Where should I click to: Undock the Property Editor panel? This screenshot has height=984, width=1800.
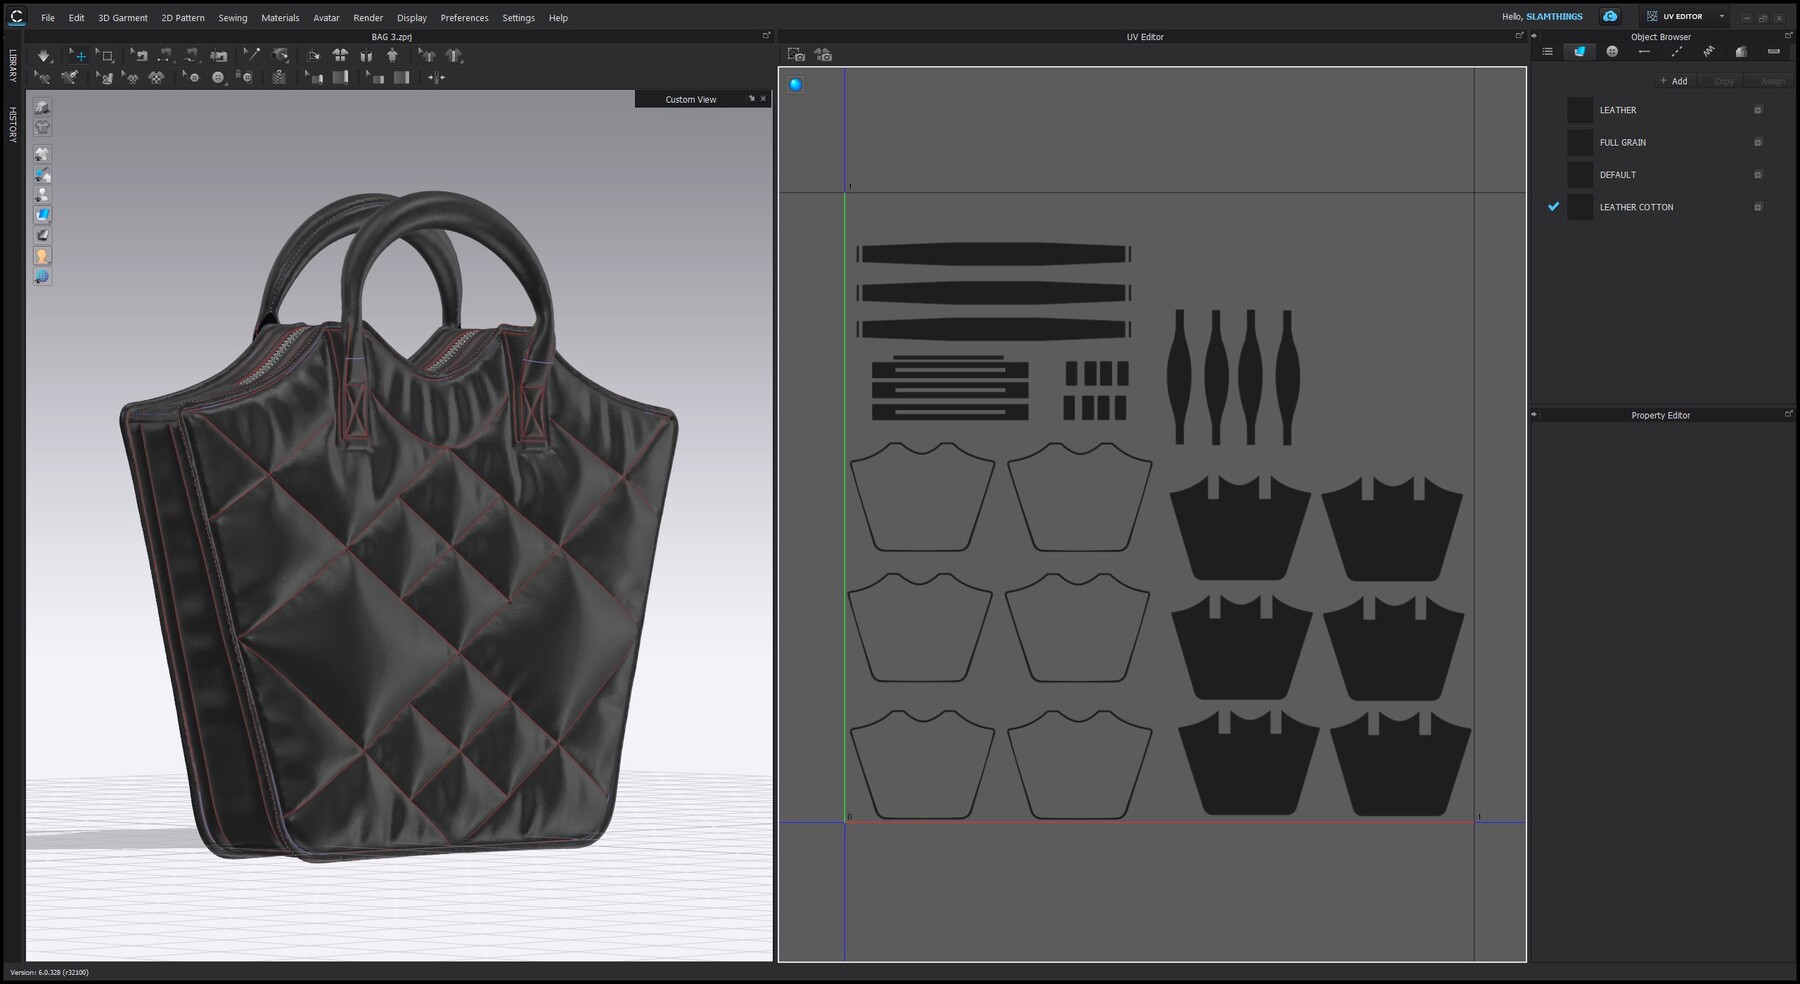coord(1789,413)
